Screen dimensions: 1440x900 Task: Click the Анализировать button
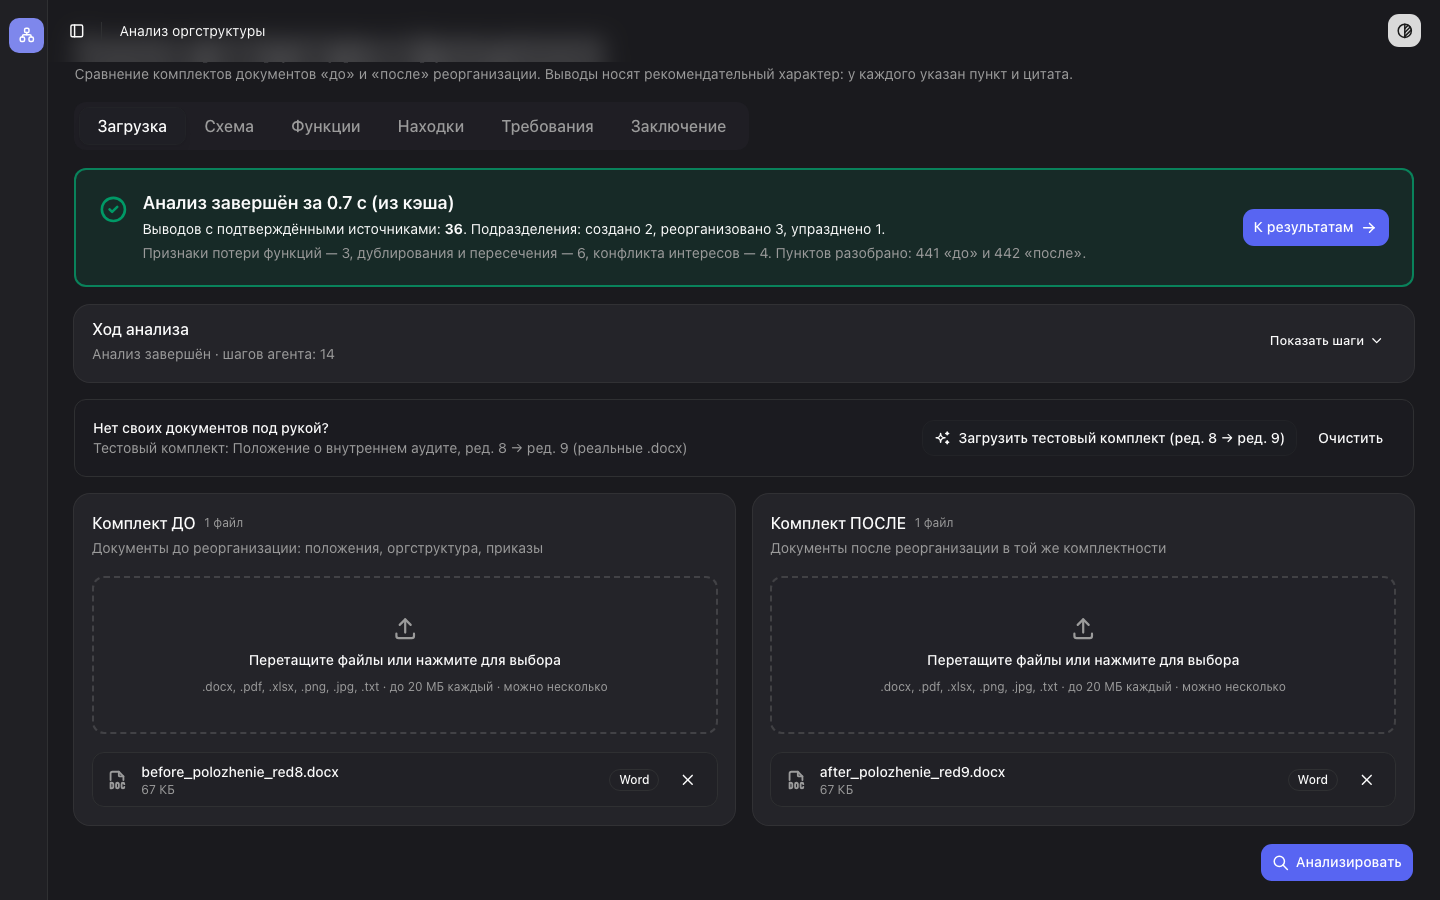pyautogui.click(x=1336, y=862)
